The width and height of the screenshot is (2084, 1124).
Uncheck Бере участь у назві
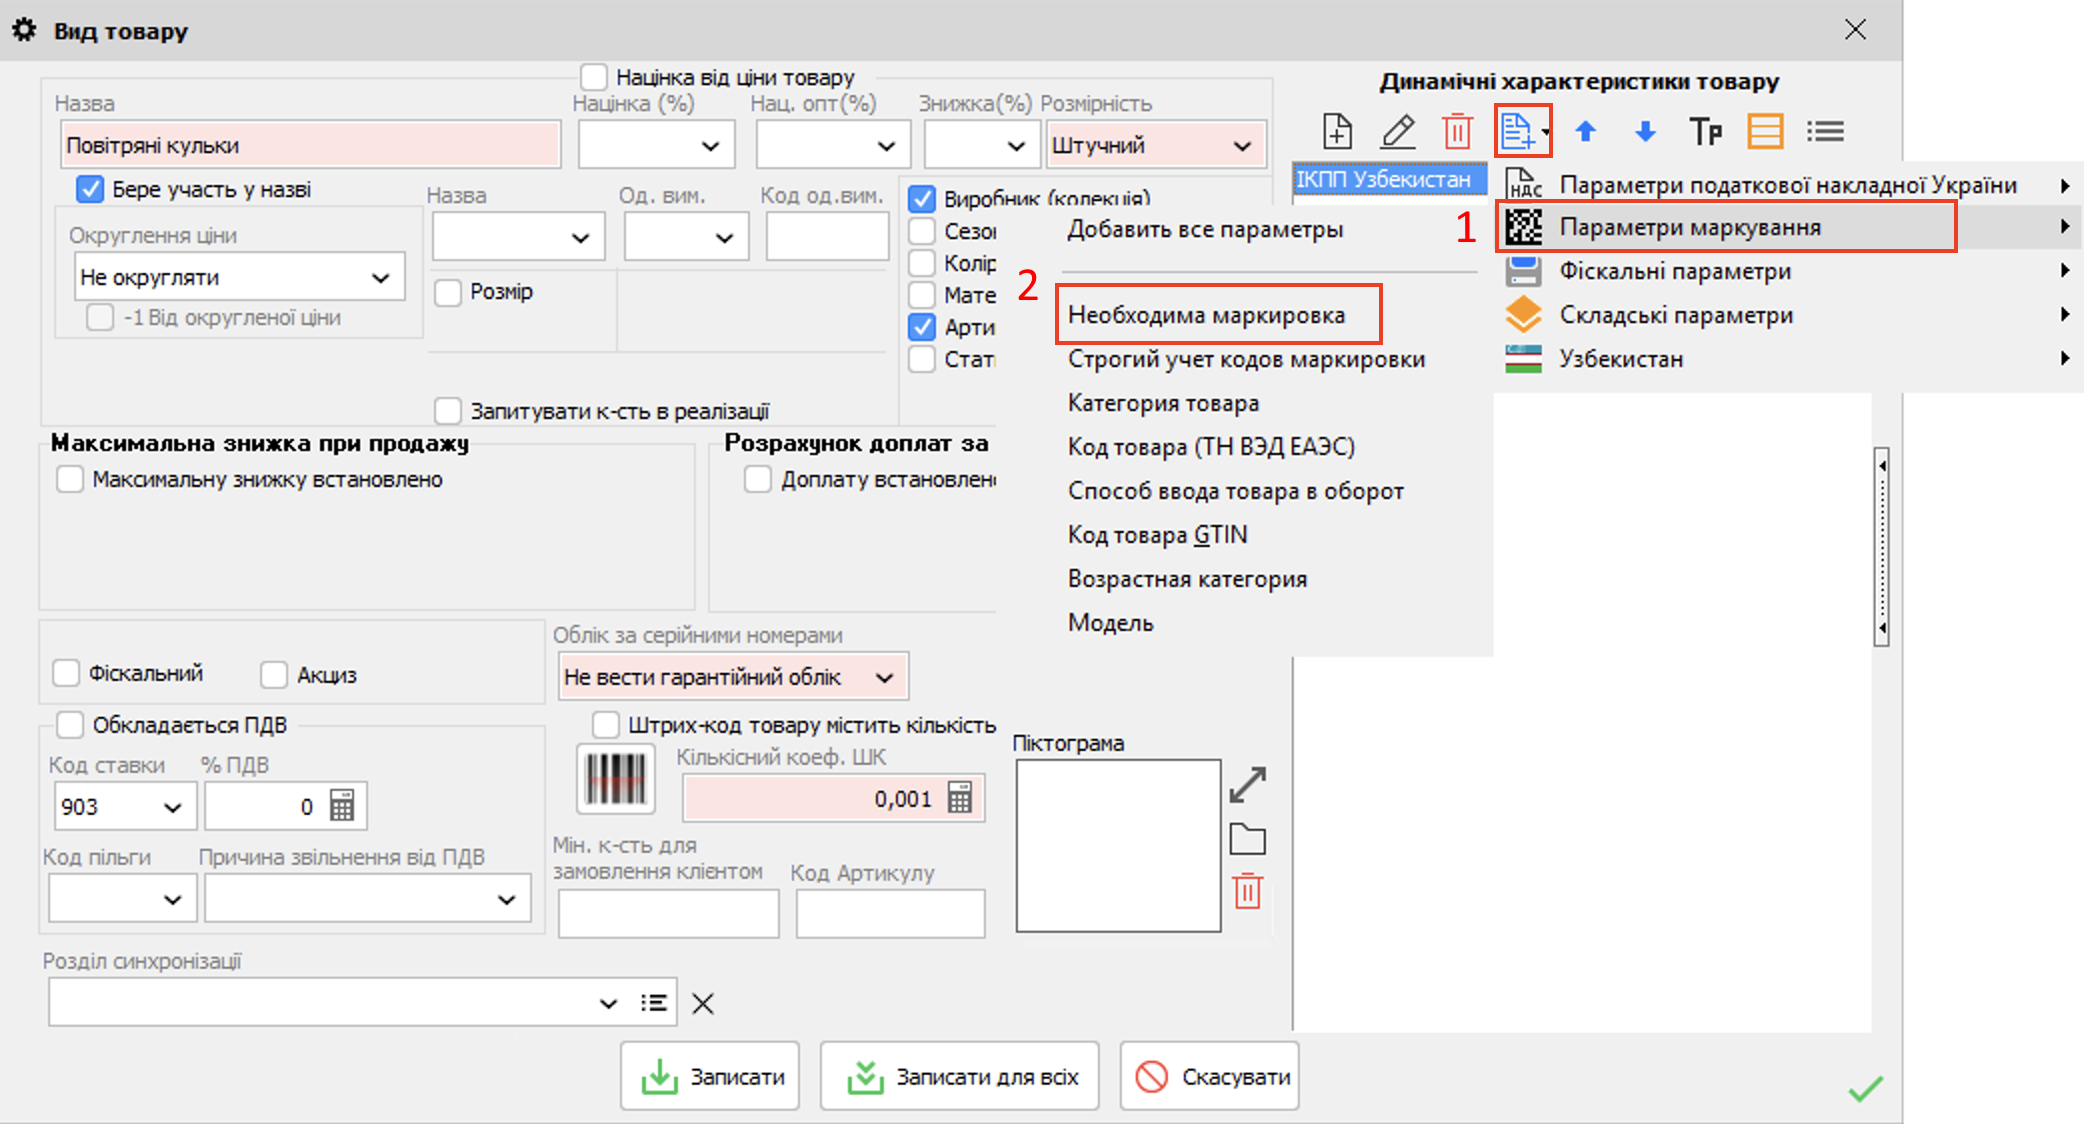point(91,189)
